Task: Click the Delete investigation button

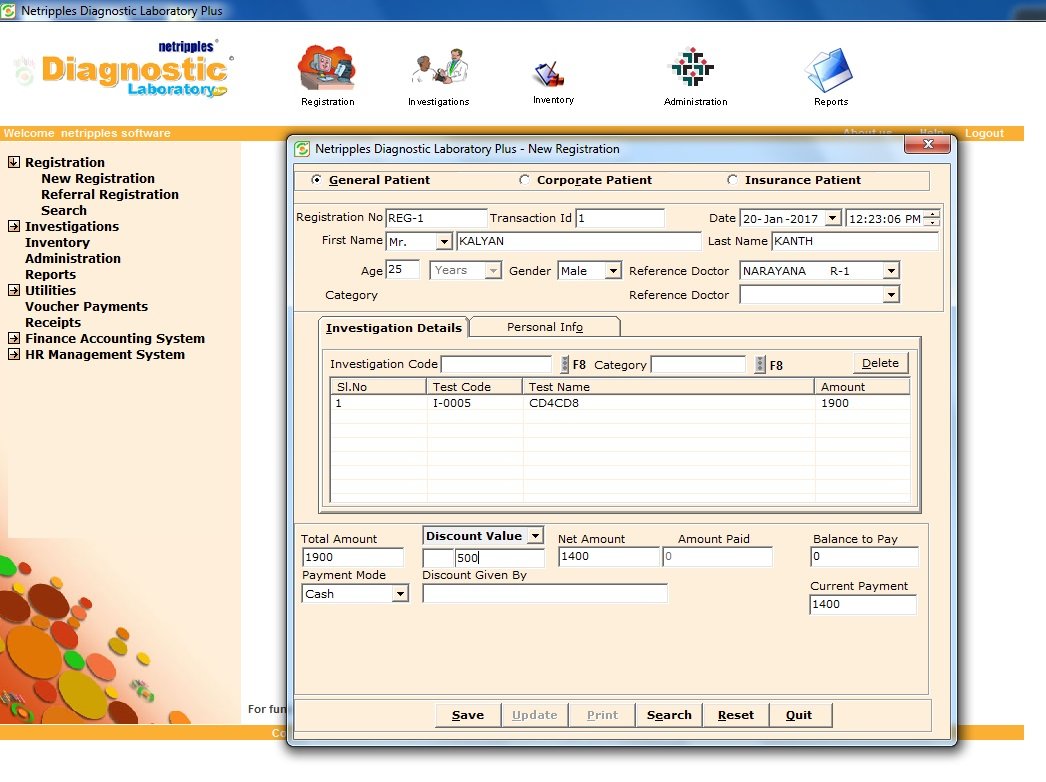Action: [880, 363]
